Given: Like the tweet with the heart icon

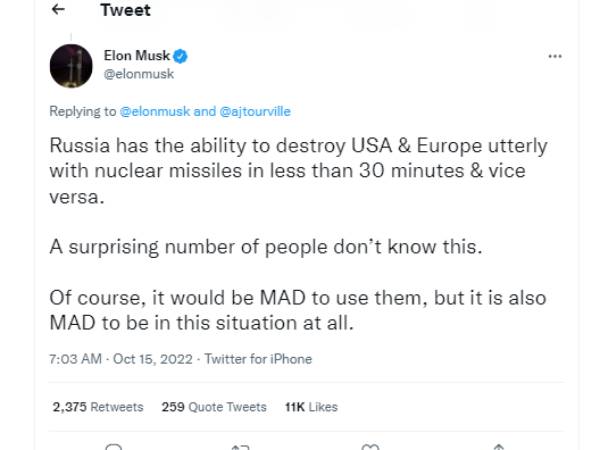Looking at the screenshot, I should [x=369, y=446].
